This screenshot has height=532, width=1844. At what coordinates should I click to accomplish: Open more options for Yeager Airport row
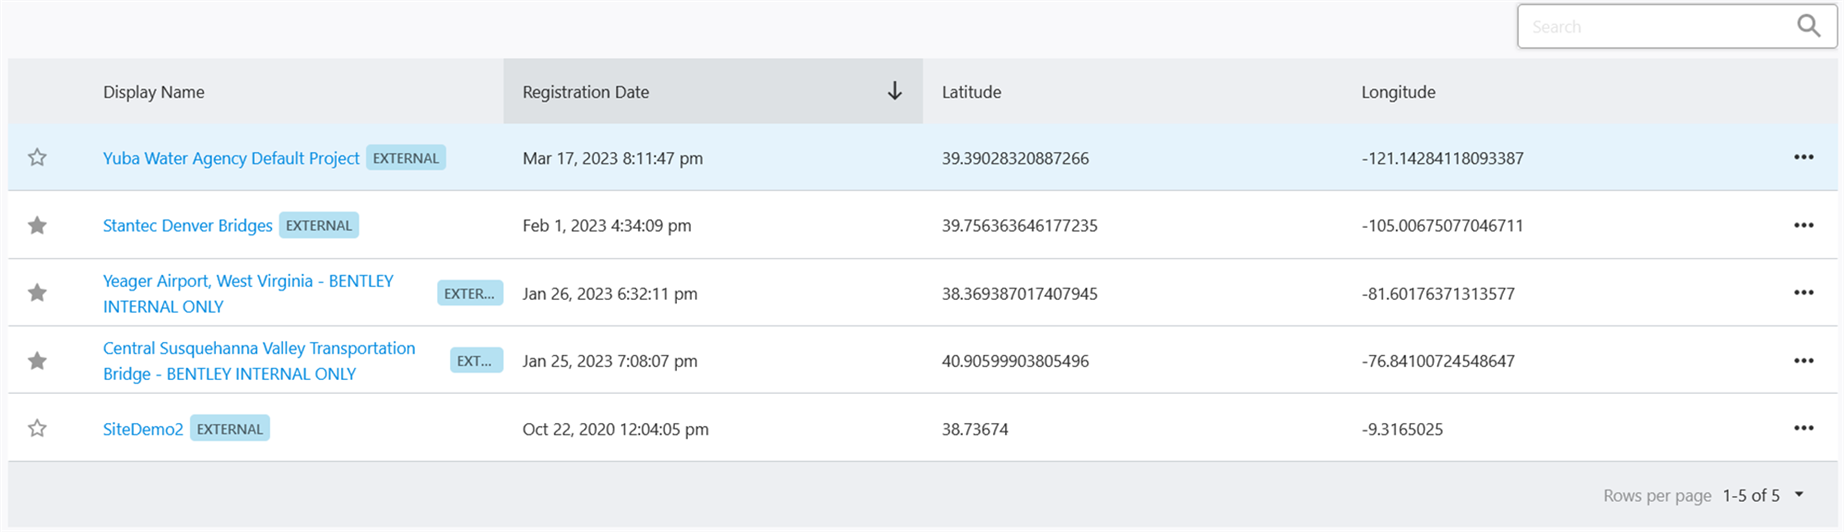[x=1803, y=293]
